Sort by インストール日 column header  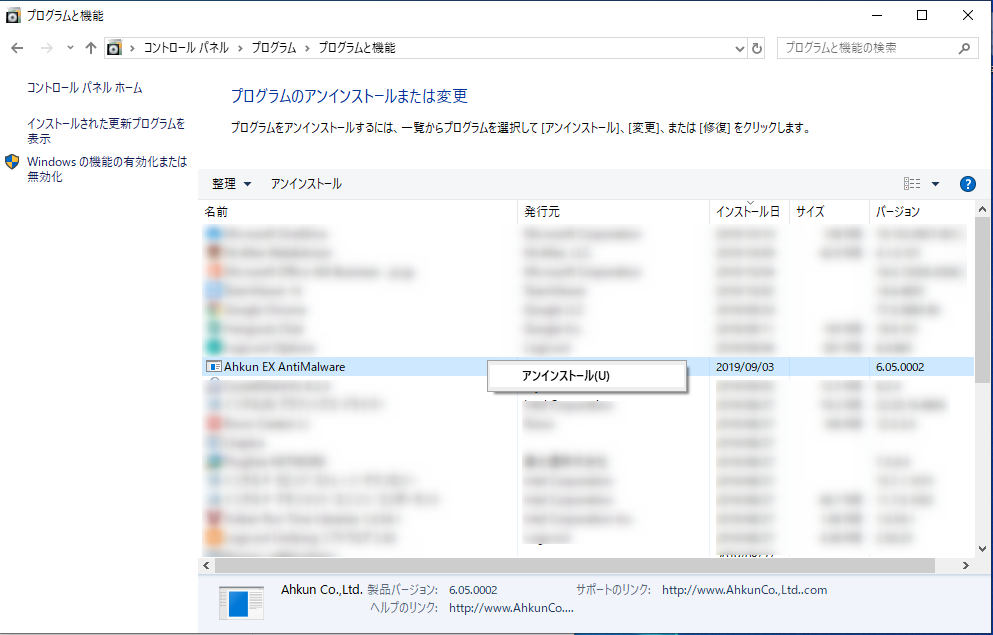[749, 211]
